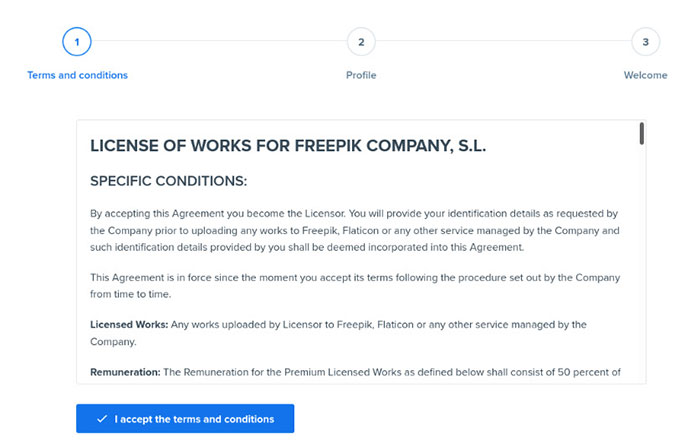The image size is (700, 448).
Task: Open the Terms and conditions step label
Action: [77, 75]
